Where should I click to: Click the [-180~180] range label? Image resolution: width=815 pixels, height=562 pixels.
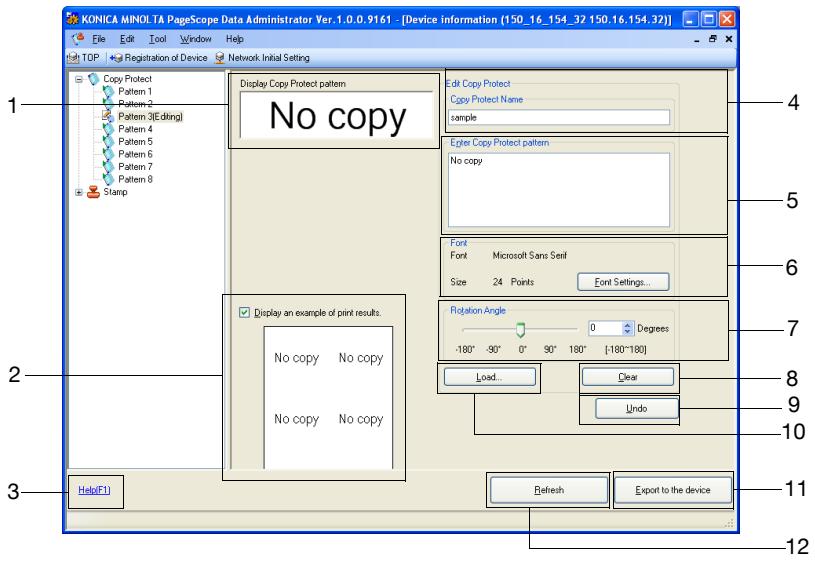coord(626,349)
